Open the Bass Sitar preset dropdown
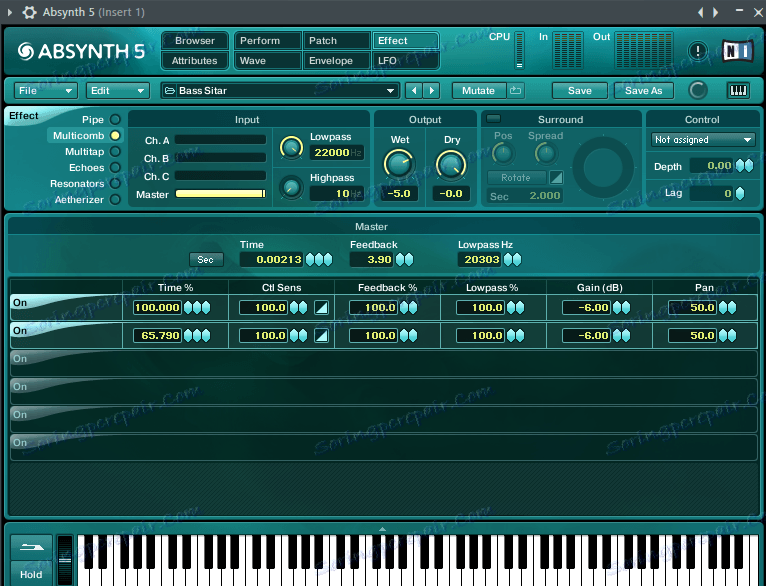766x586 pixels. pos(280,91)
